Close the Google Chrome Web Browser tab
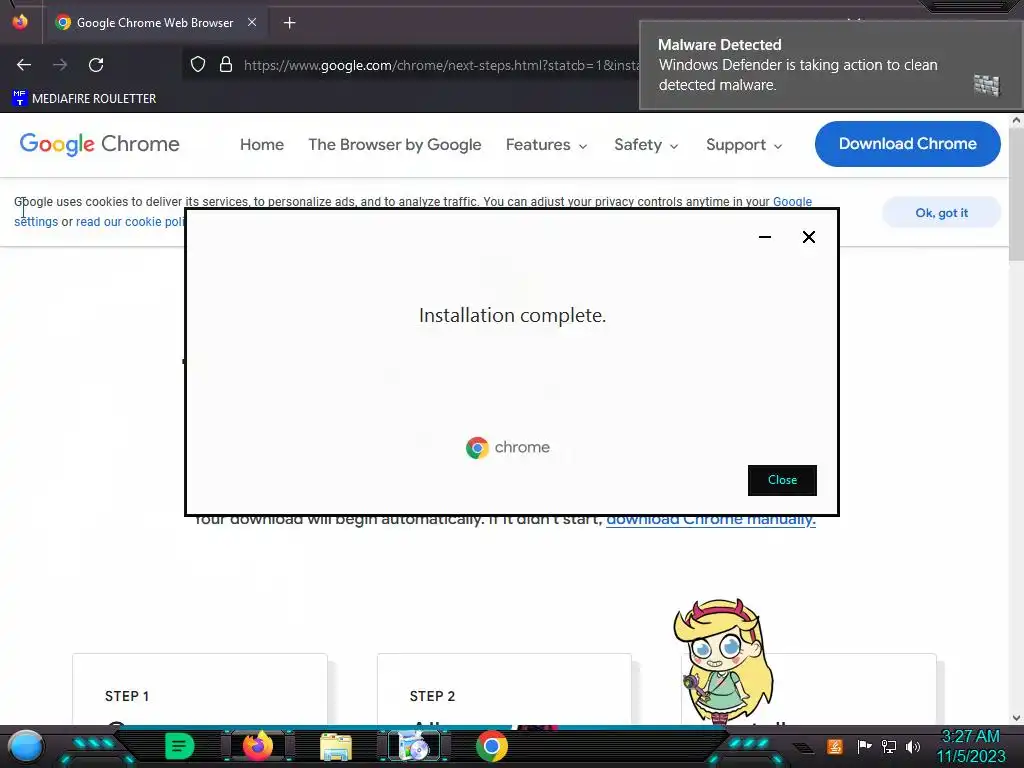 click(x=252, y=22)
